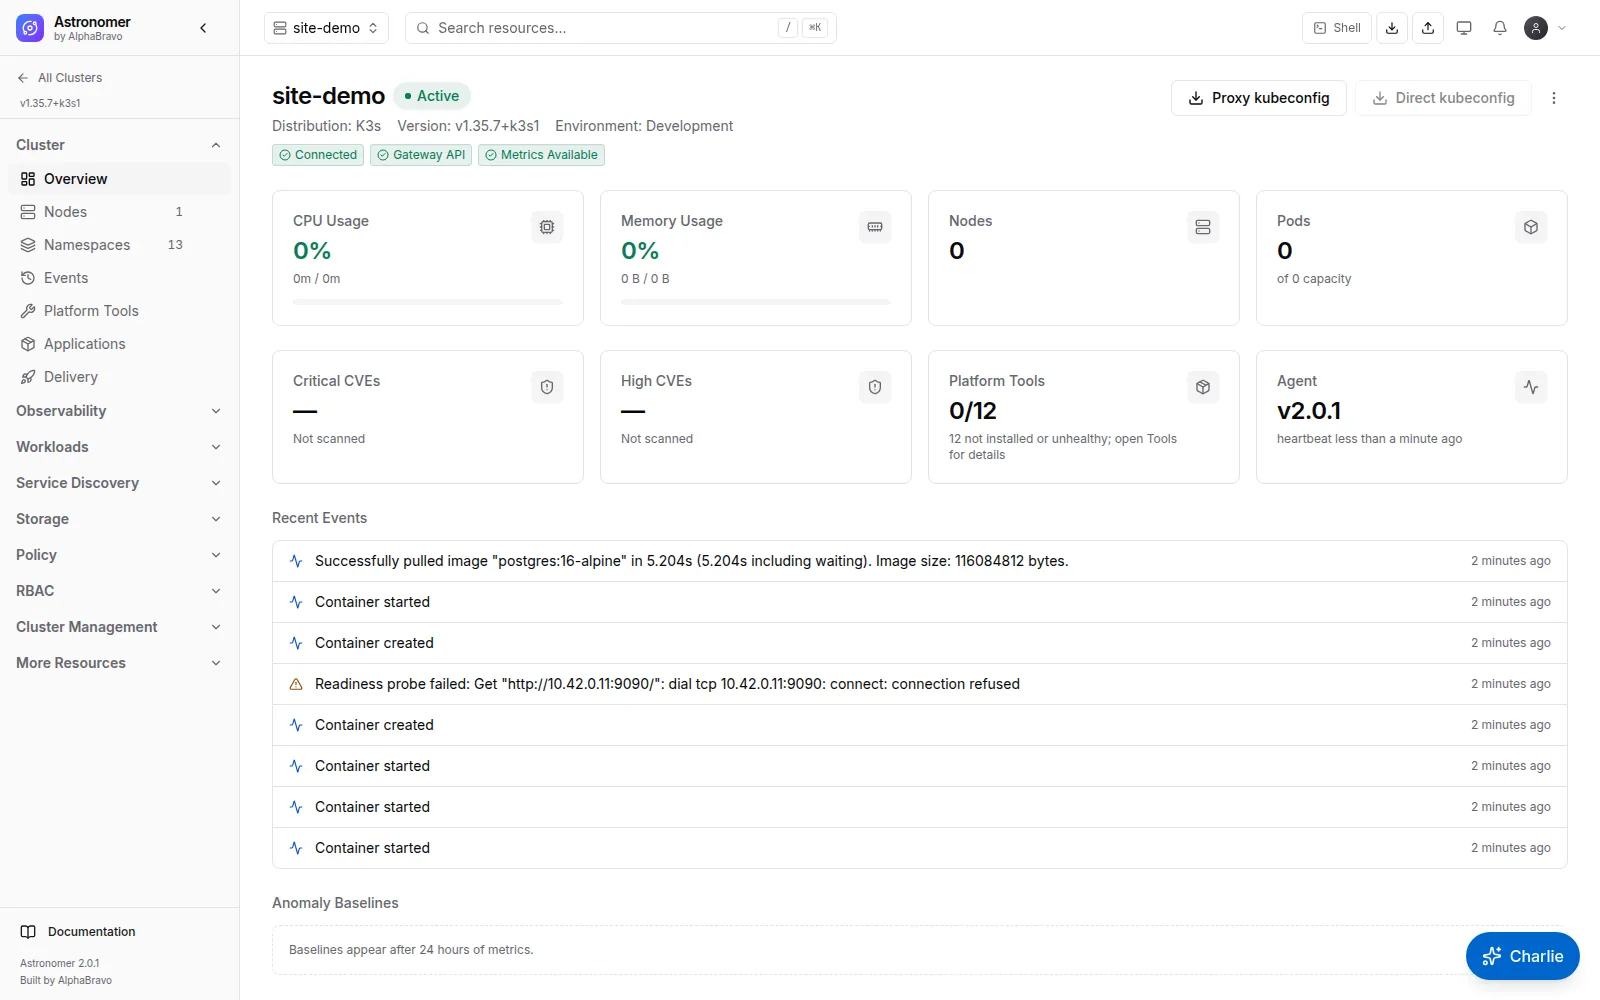This screenshot has width=1600, height=1000.
Task: Expand the Workloads section
Action: point(119,447)
